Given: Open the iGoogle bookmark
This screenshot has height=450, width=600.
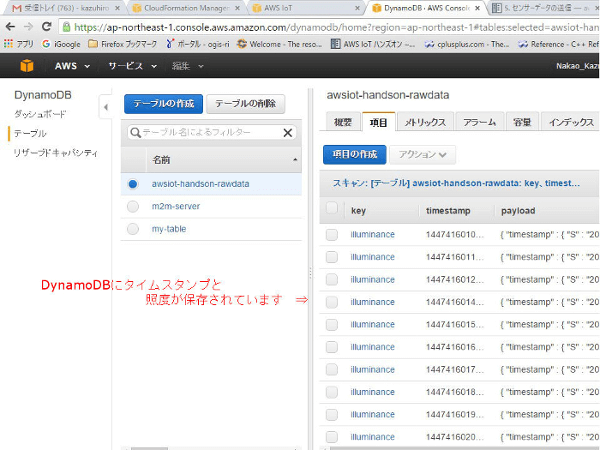Looking at the screenshot, I should tap(61, 44).
